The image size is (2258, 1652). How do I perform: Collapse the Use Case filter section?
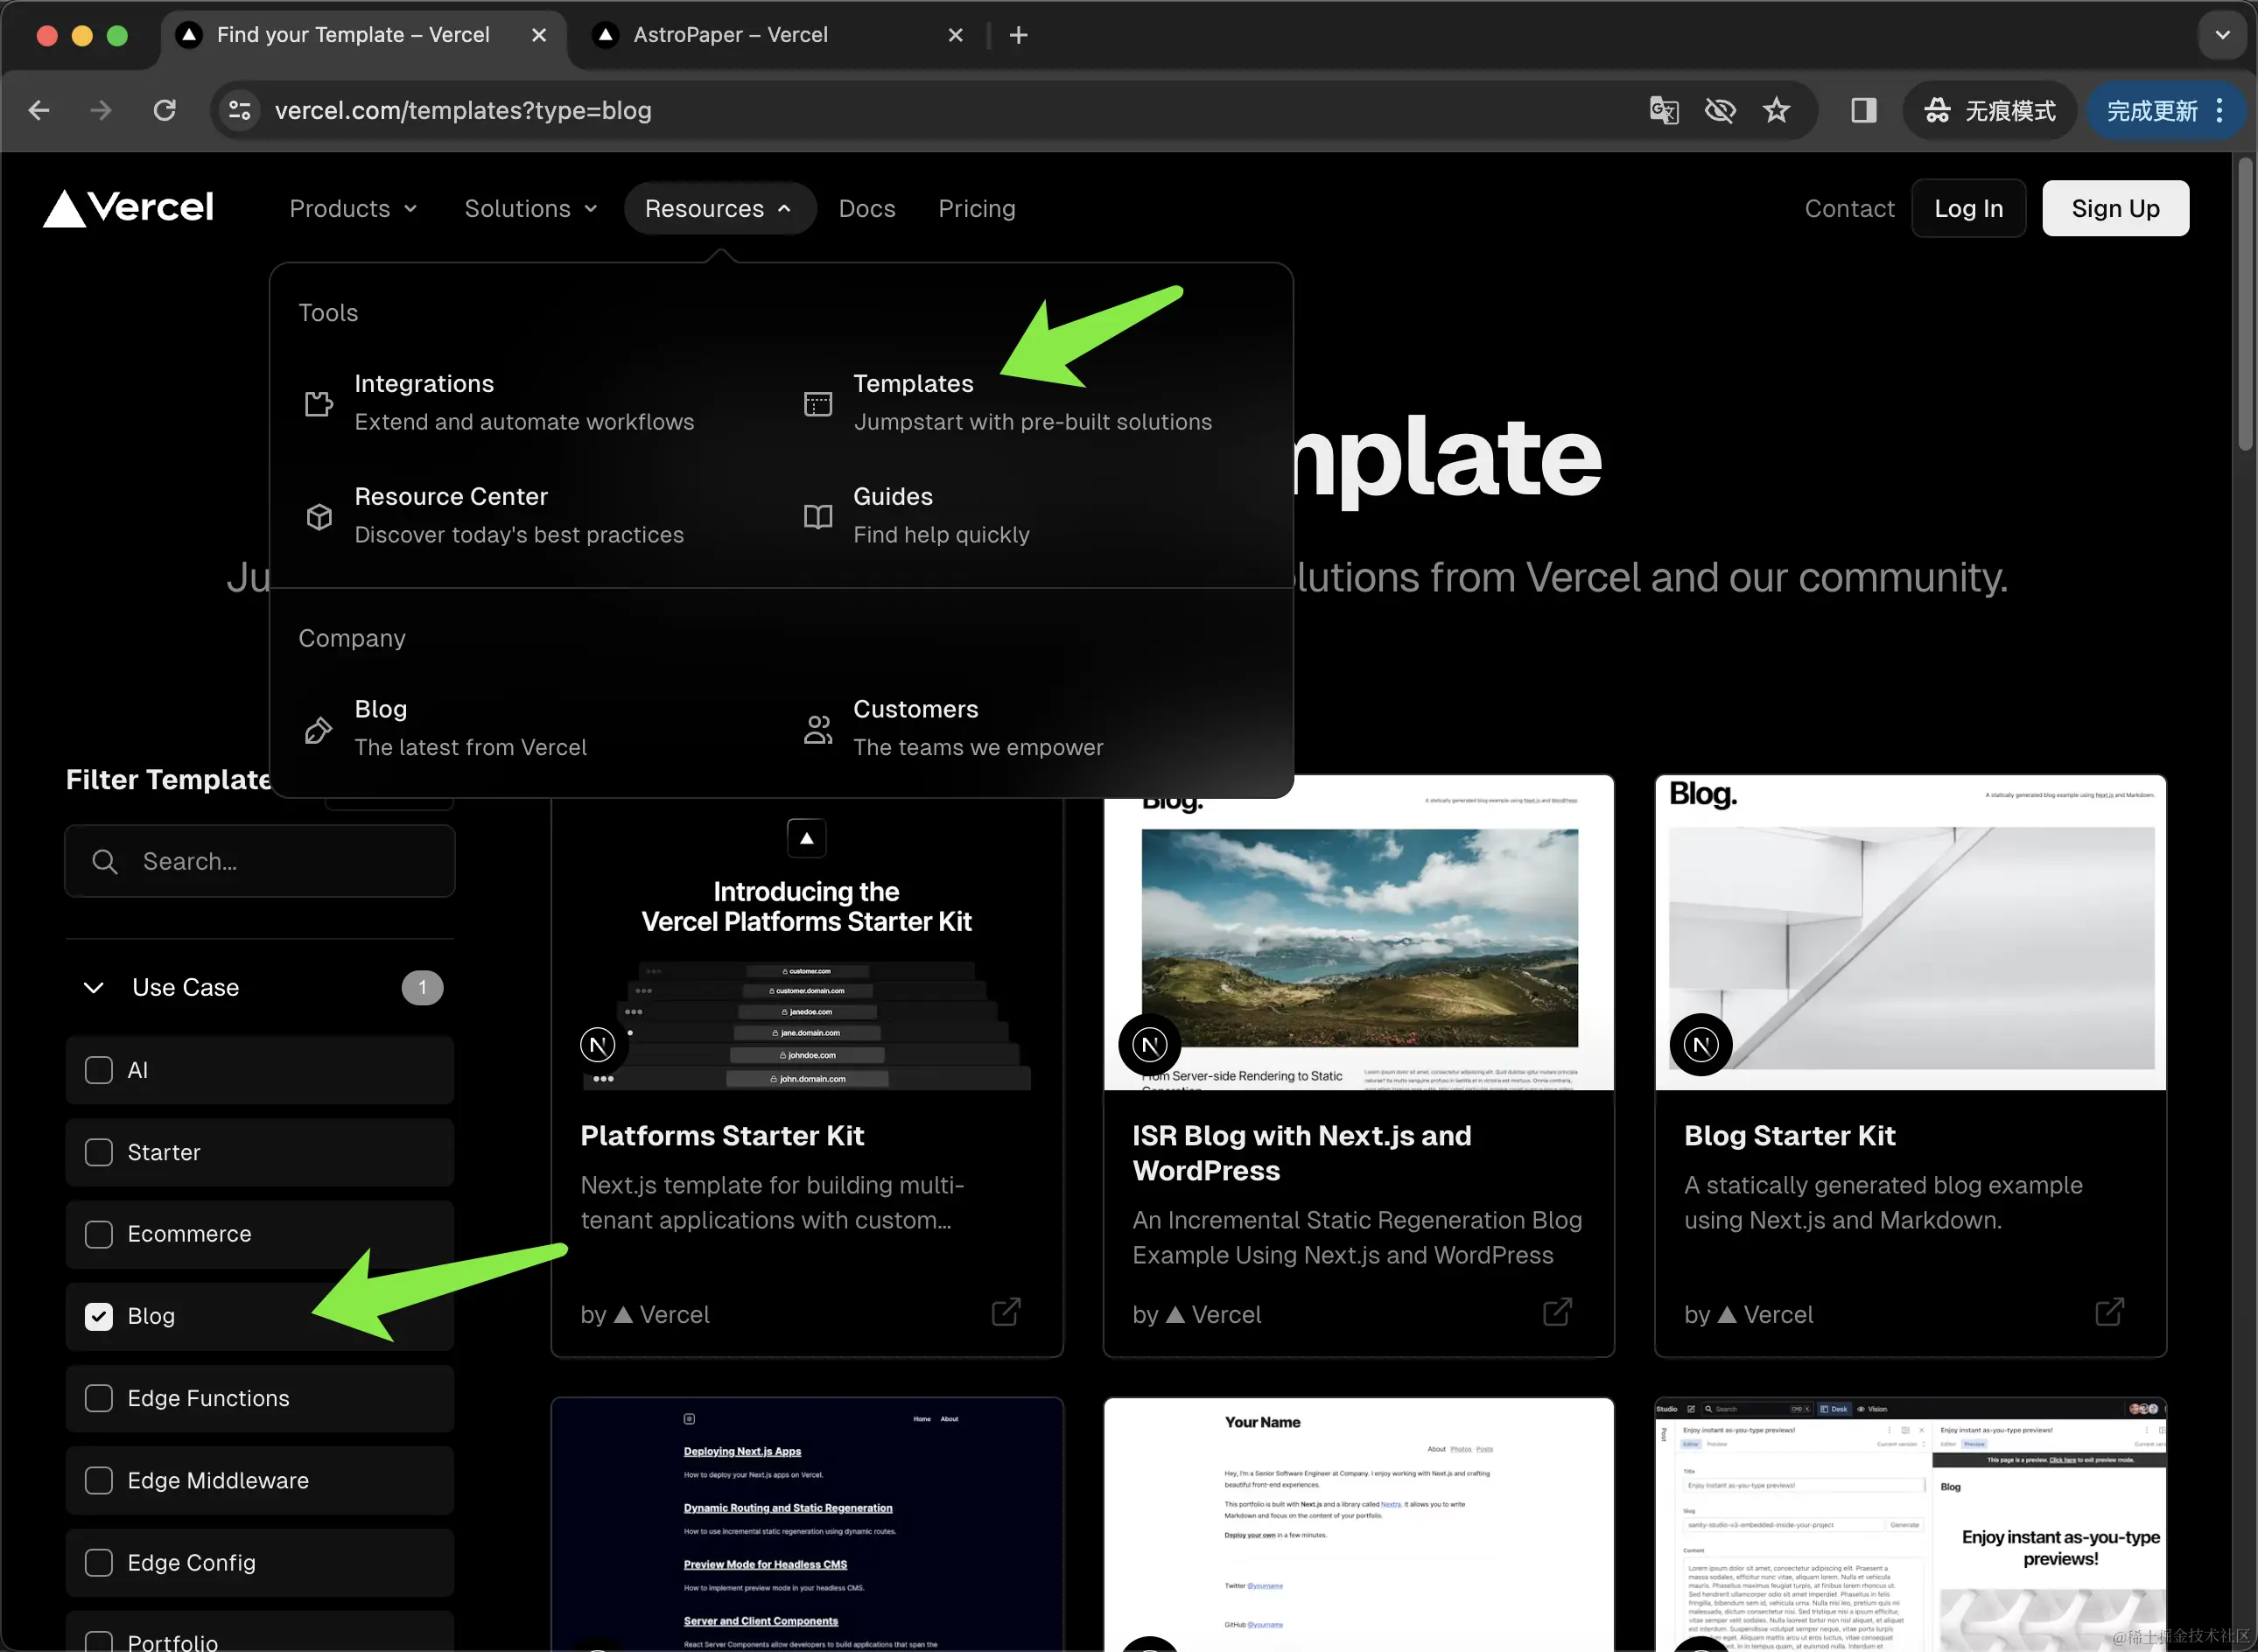pyautogui.click(x=93, y=988)
